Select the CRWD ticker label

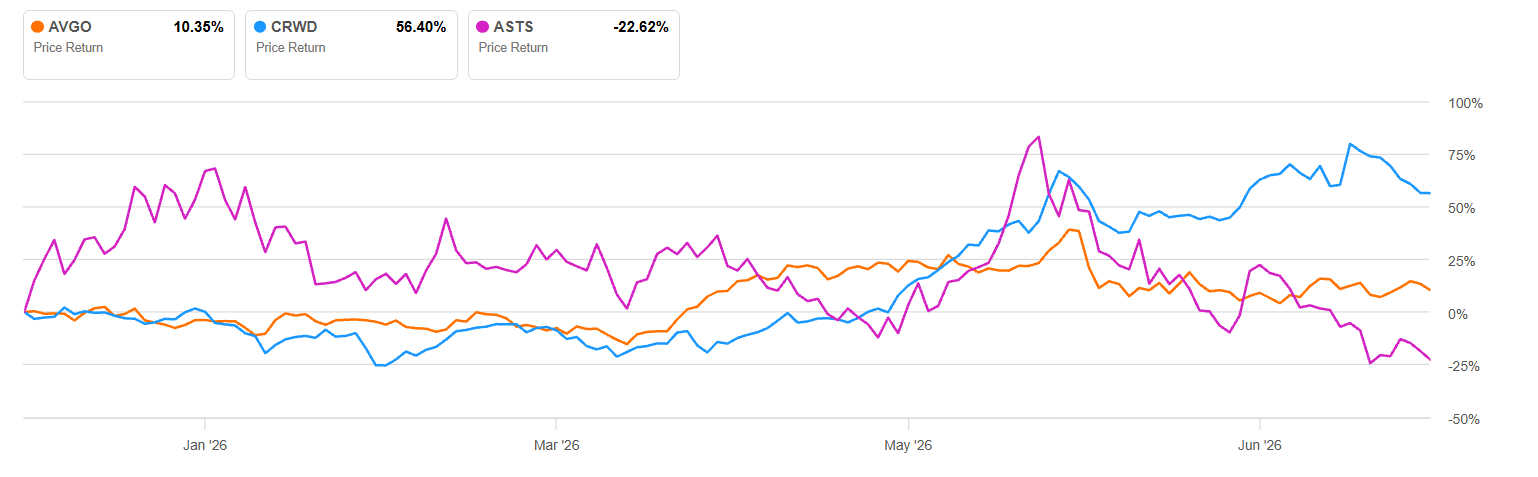point(292,28)
